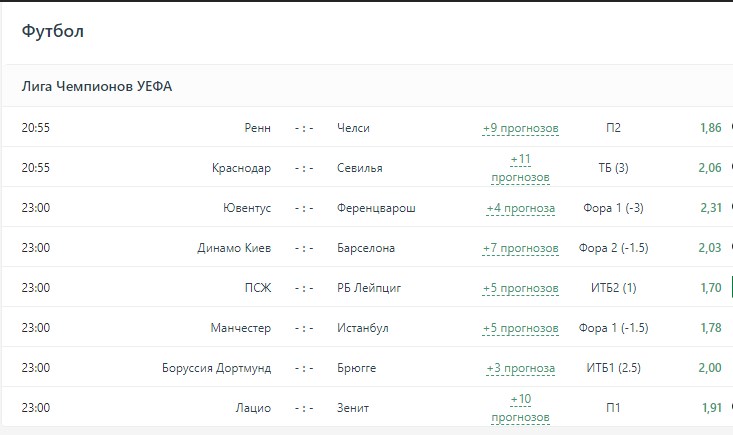This screenshot has width=733, height=435.
Task: Select odds 1,86 for Ренн–Челси
Action: (x=710, y=128)
